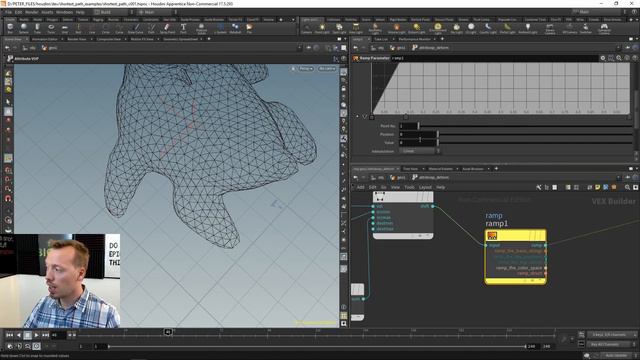
Task: Select the File shelf tool
Action: coord(249,29)
